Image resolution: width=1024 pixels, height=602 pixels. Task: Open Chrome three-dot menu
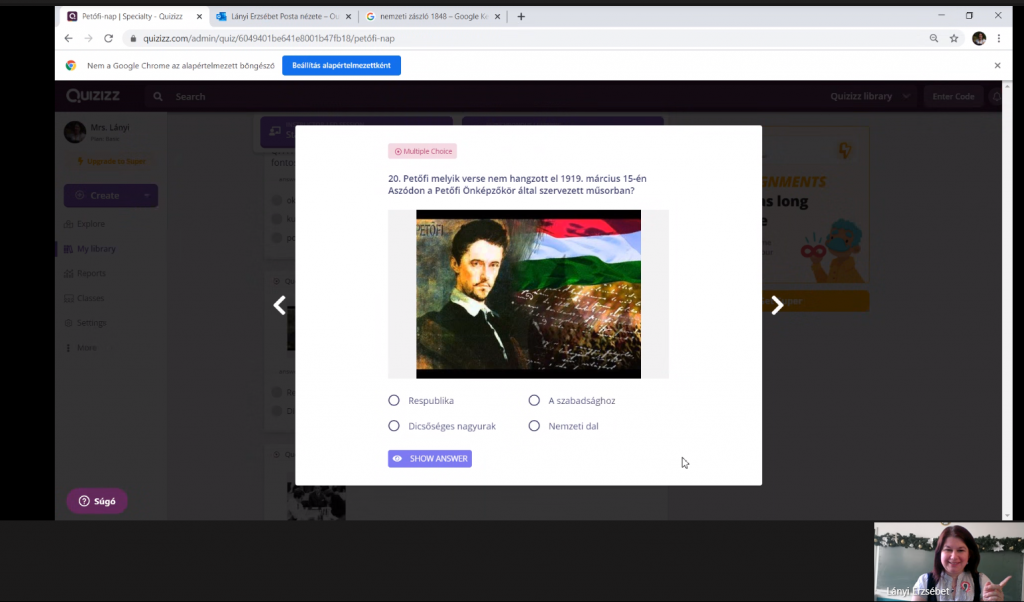[999, 39]
